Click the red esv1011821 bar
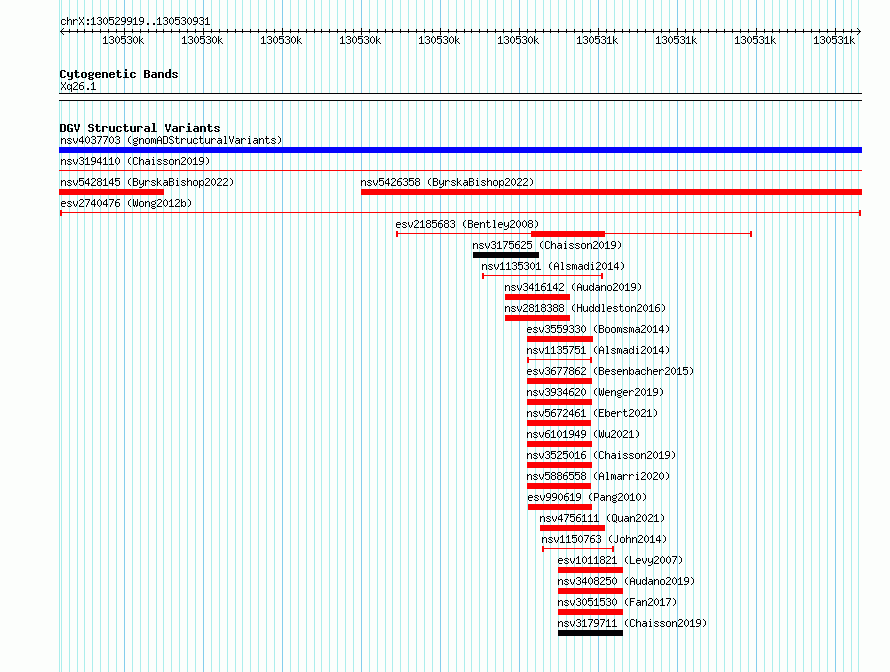 point(590,570)
